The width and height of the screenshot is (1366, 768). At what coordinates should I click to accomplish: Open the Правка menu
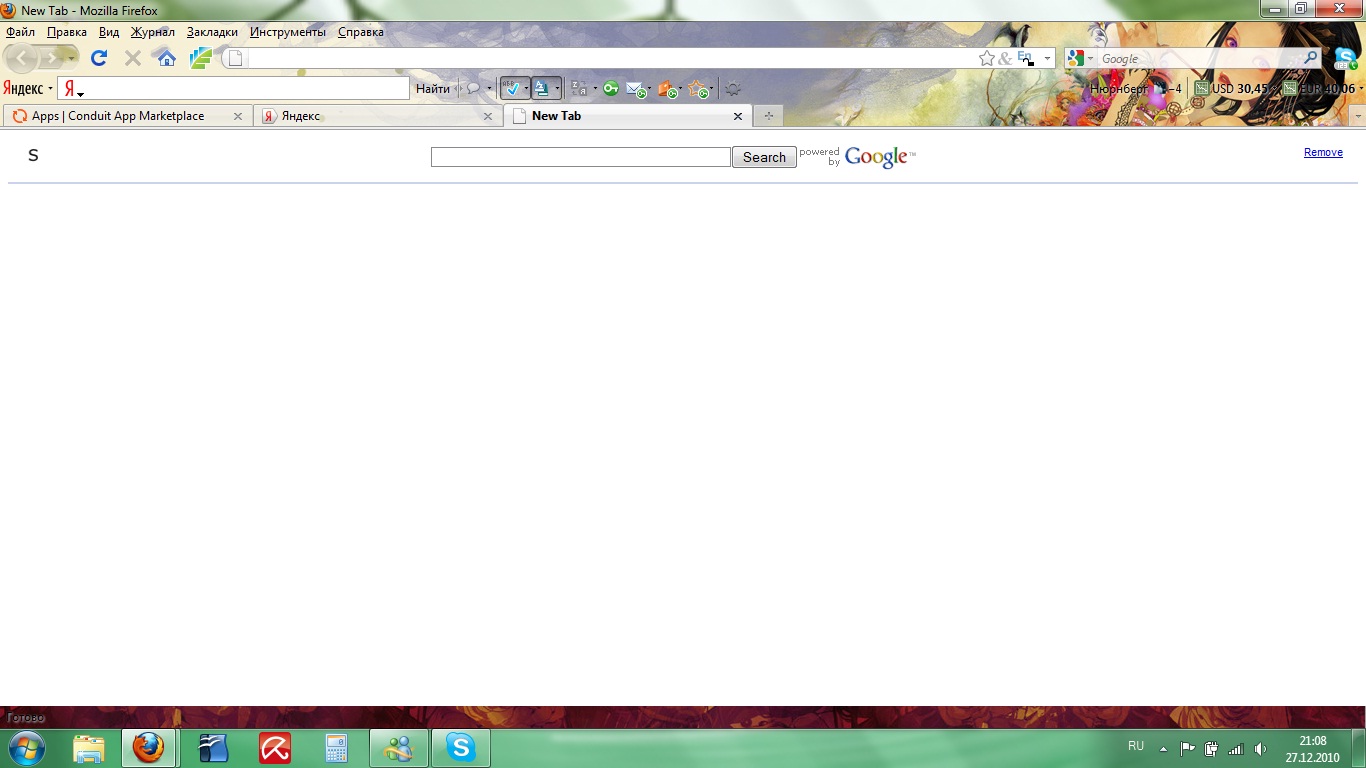pos(67,32)
